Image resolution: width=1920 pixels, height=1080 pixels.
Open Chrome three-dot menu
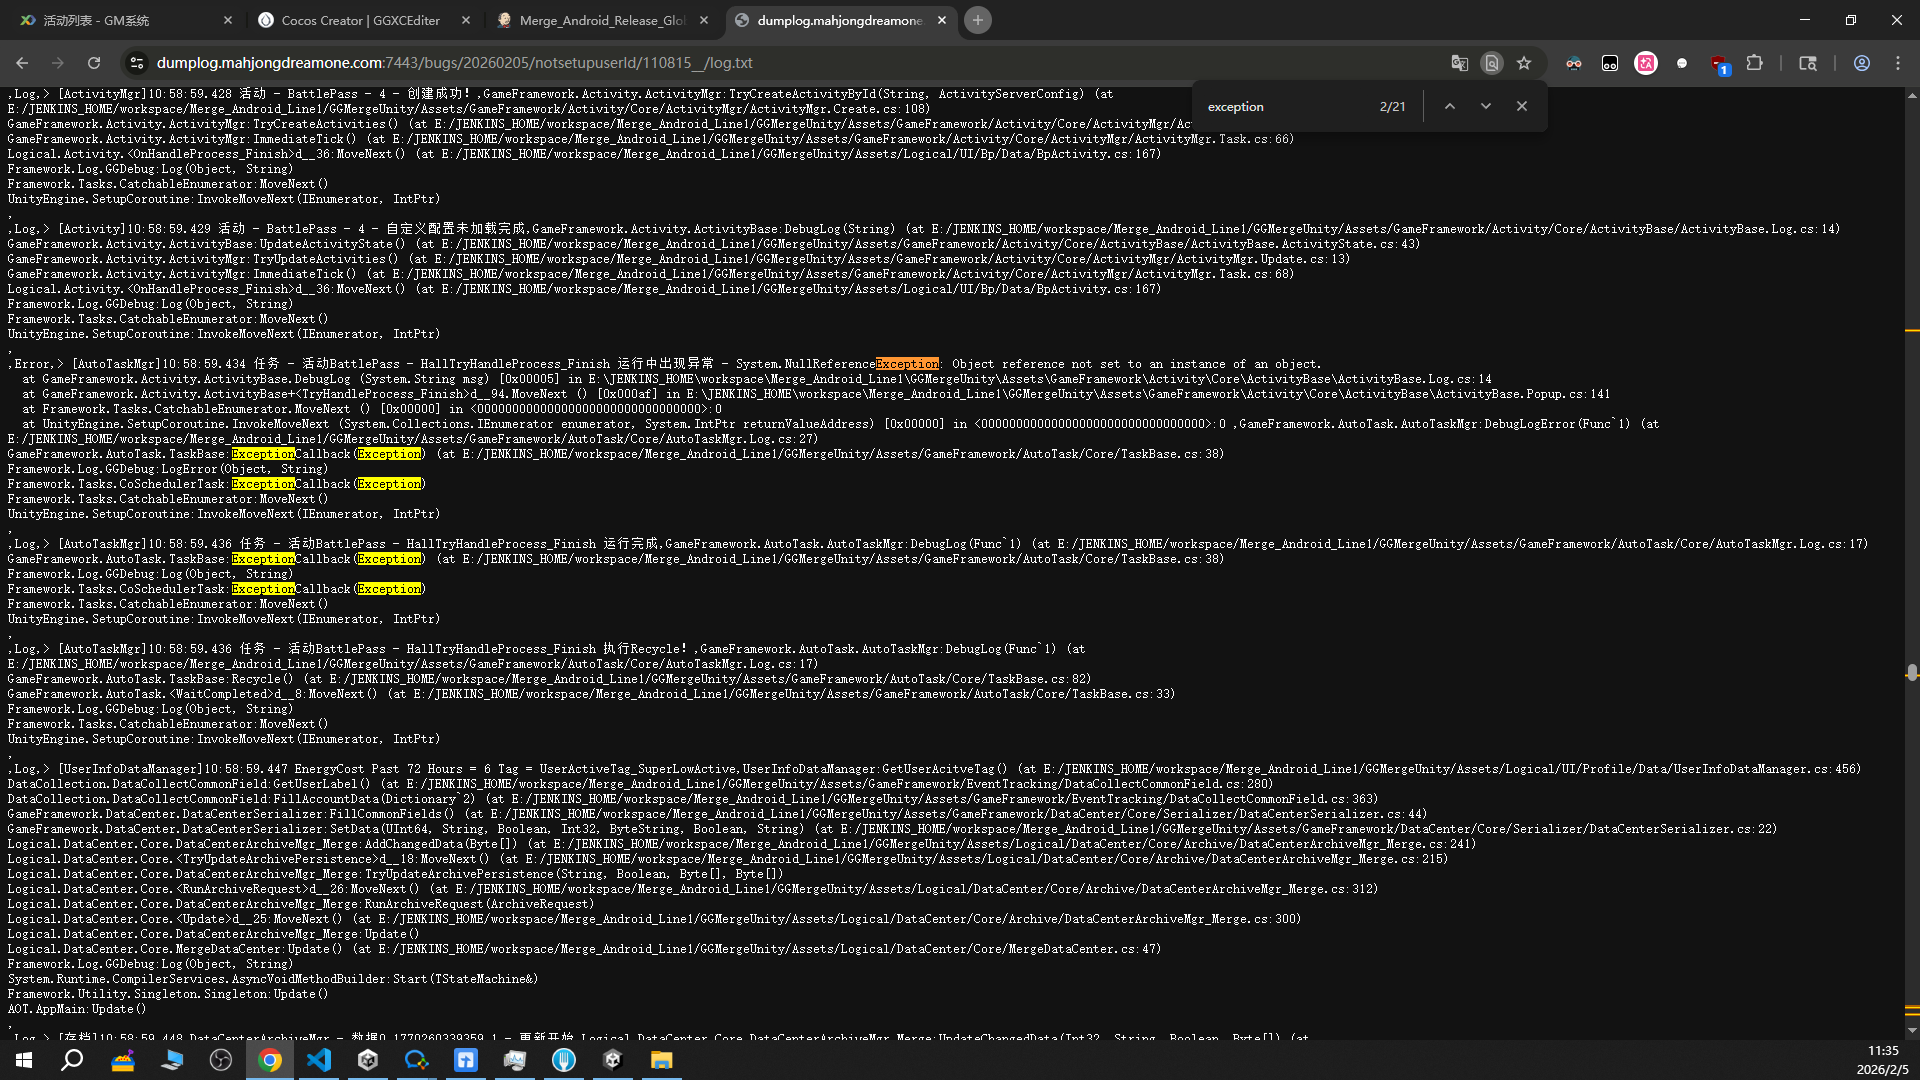point(1898,63)
